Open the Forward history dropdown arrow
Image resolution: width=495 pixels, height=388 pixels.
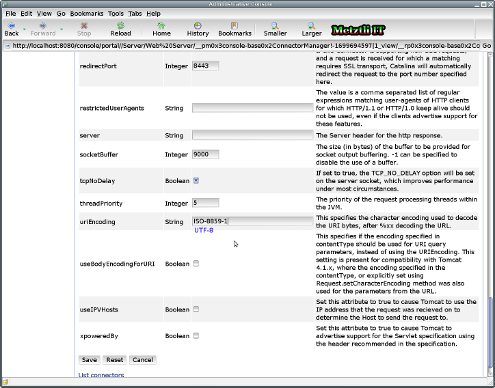(62, 29)
